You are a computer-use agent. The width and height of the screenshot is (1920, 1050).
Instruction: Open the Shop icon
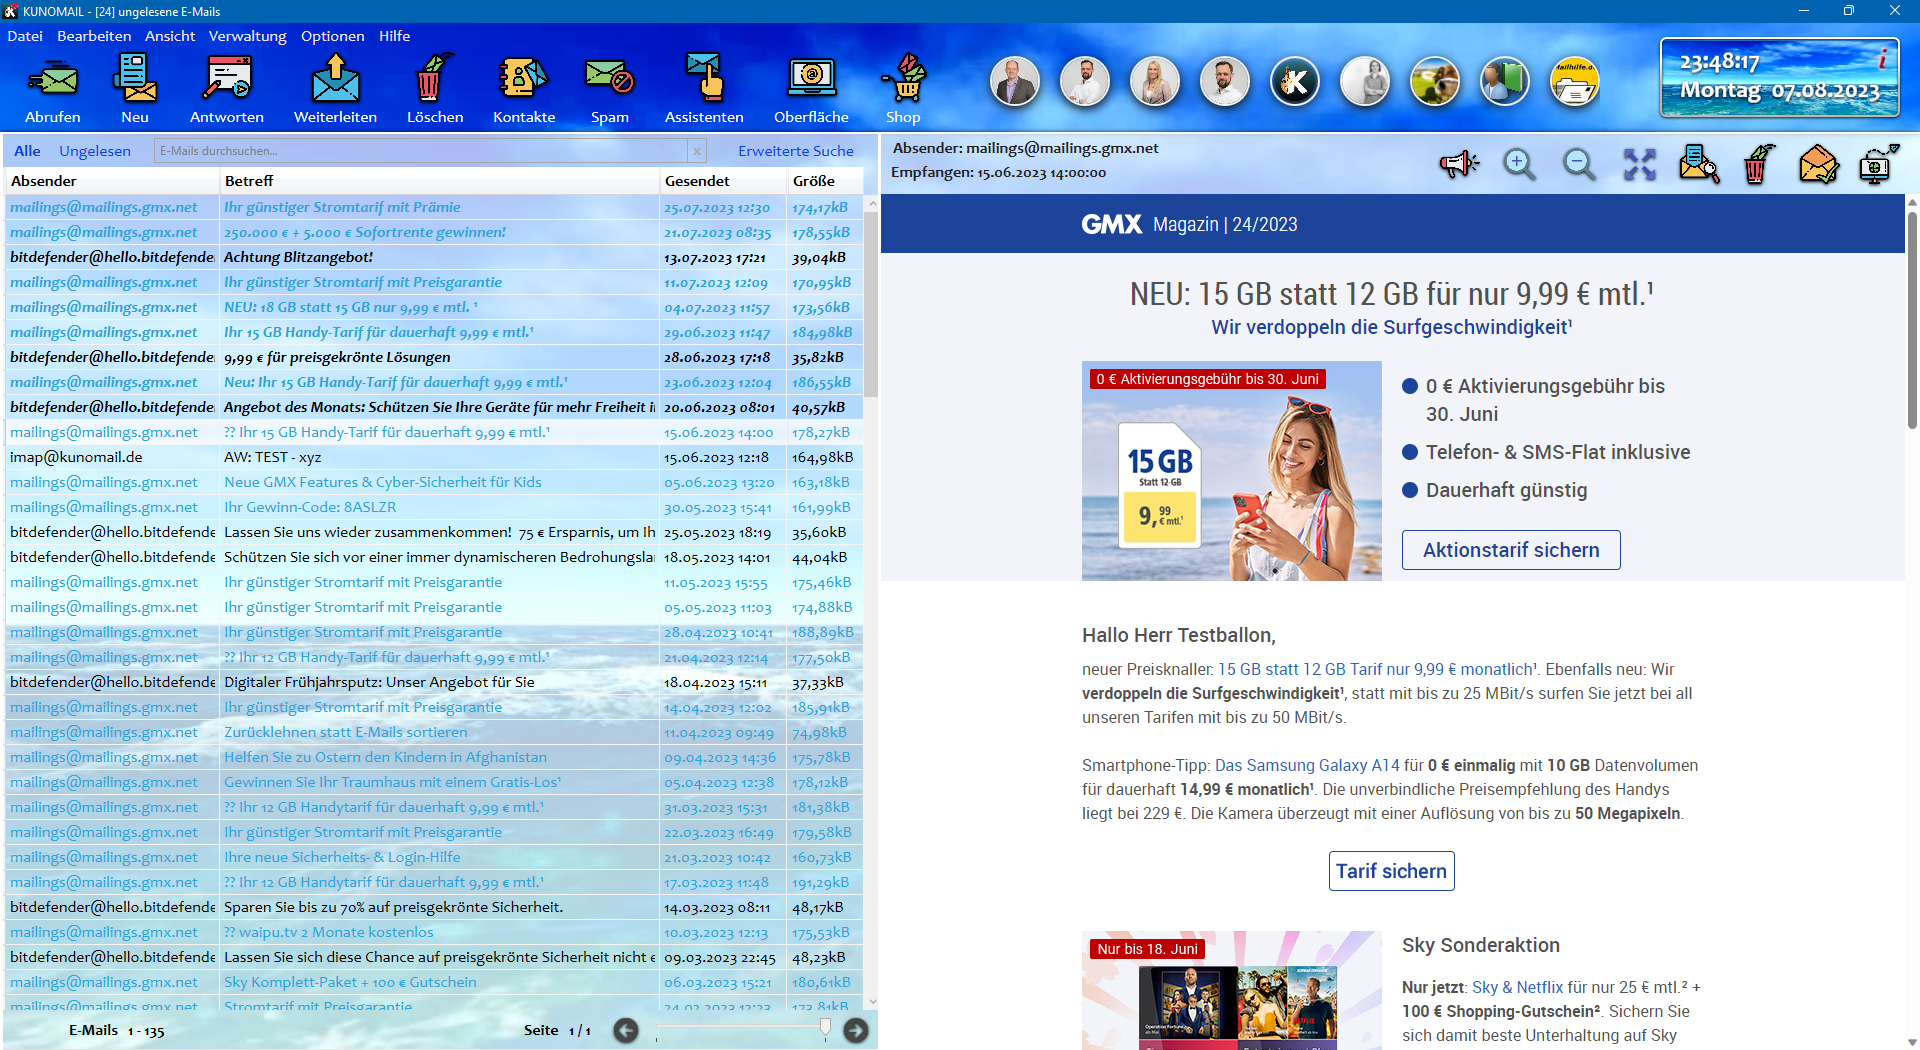pos(904,78)
